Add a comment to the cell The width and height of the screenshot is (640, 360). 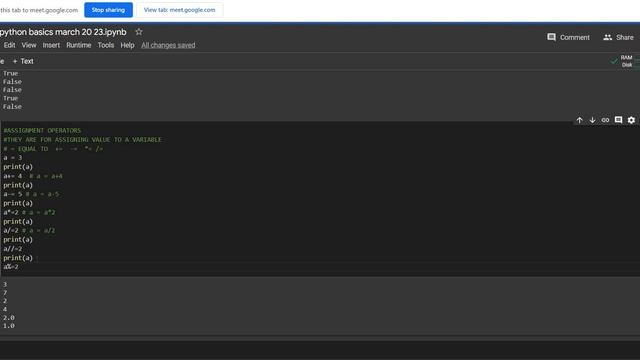click(618, 120)
